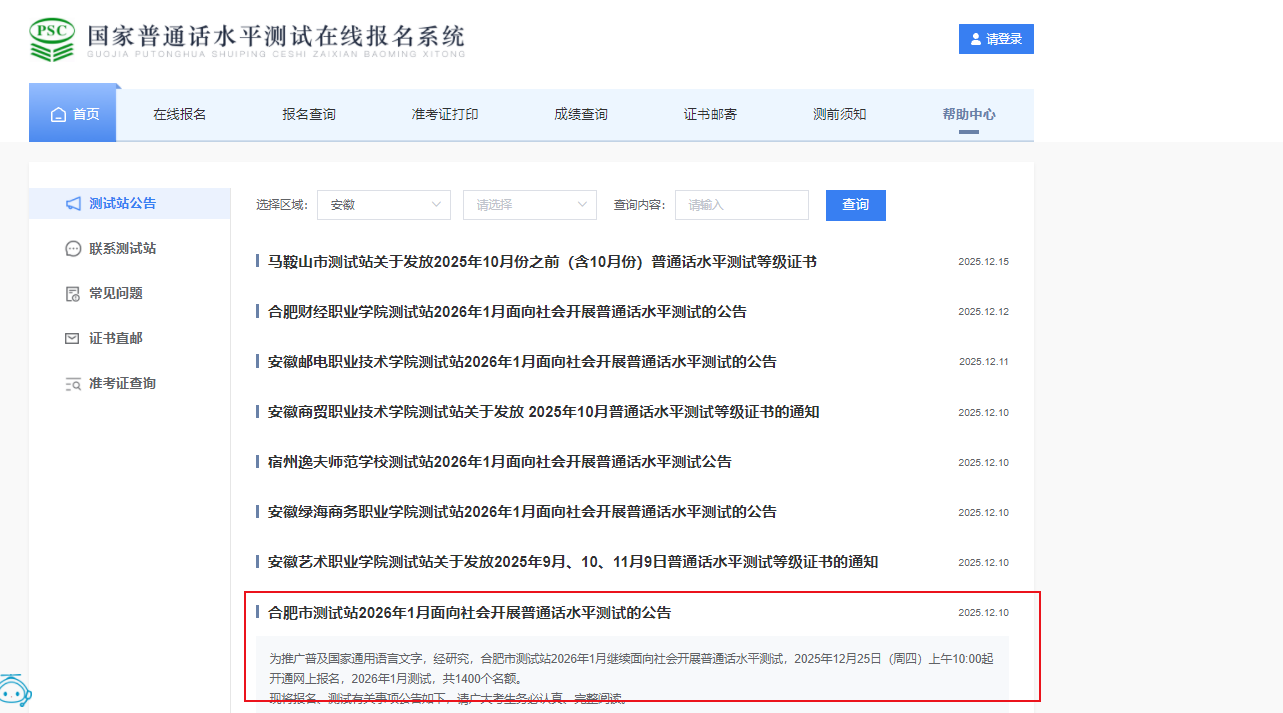
Task: Open the 准考证打印 tab
Action: (x=444, y=115)
